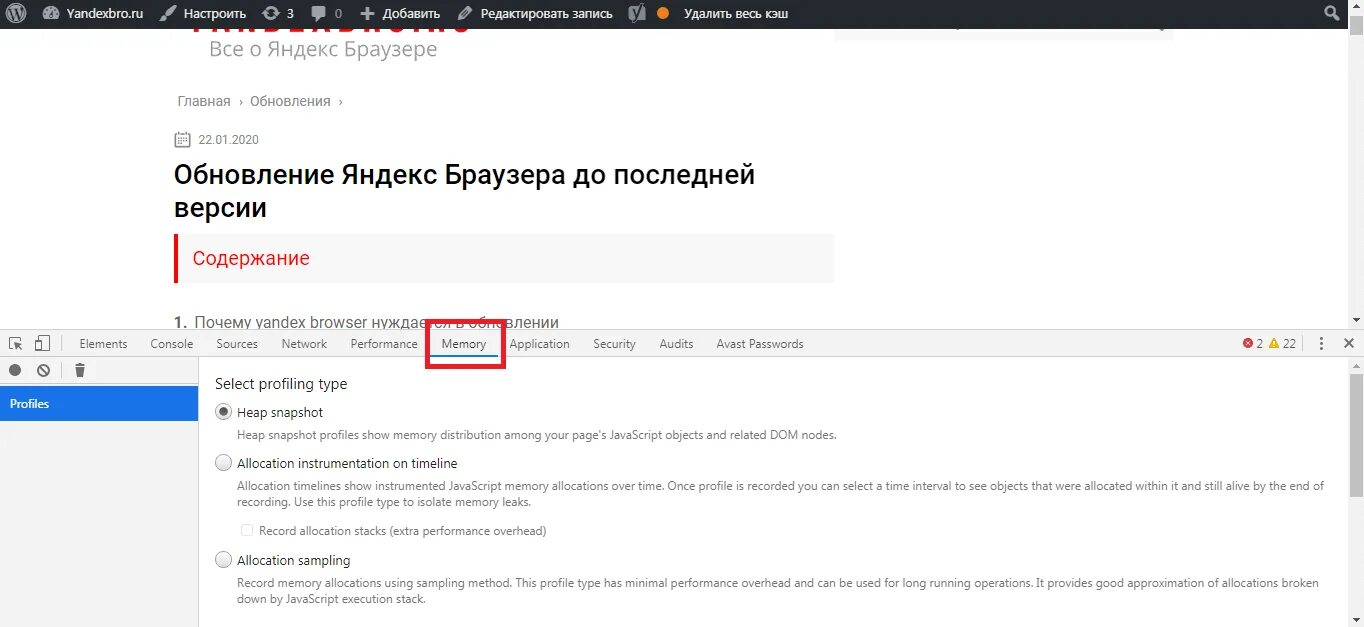
Task: Open Yandexbro.ru site dashboard link
Action: 93,14
